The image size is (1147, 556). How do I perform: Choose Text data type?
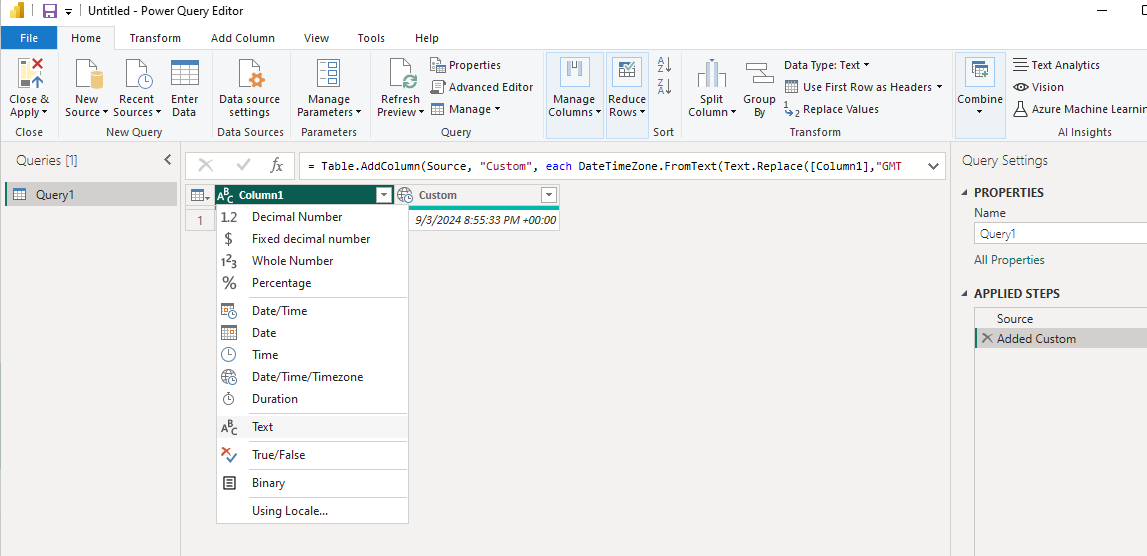[x=312, y=427]
